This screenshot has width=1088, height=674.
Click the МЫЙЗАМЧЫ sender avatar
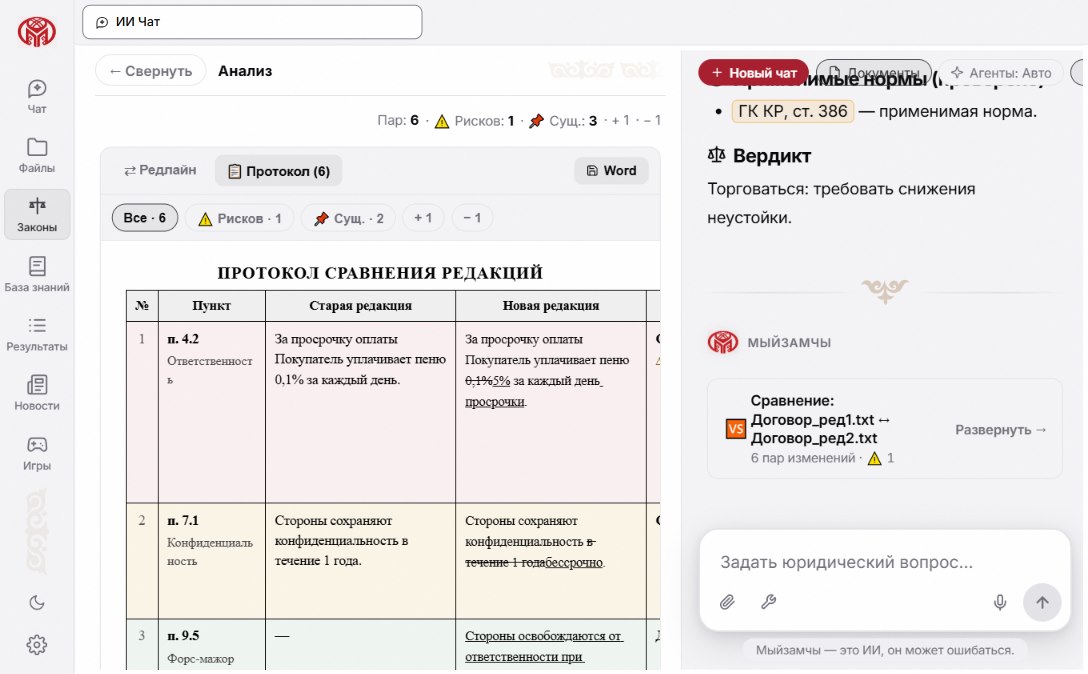click(x=722, y=342)
